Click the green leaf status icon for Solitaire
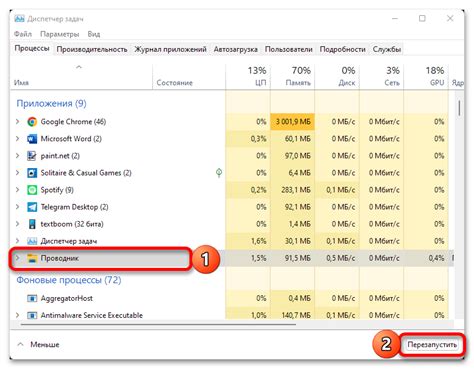 pos(219,173)
